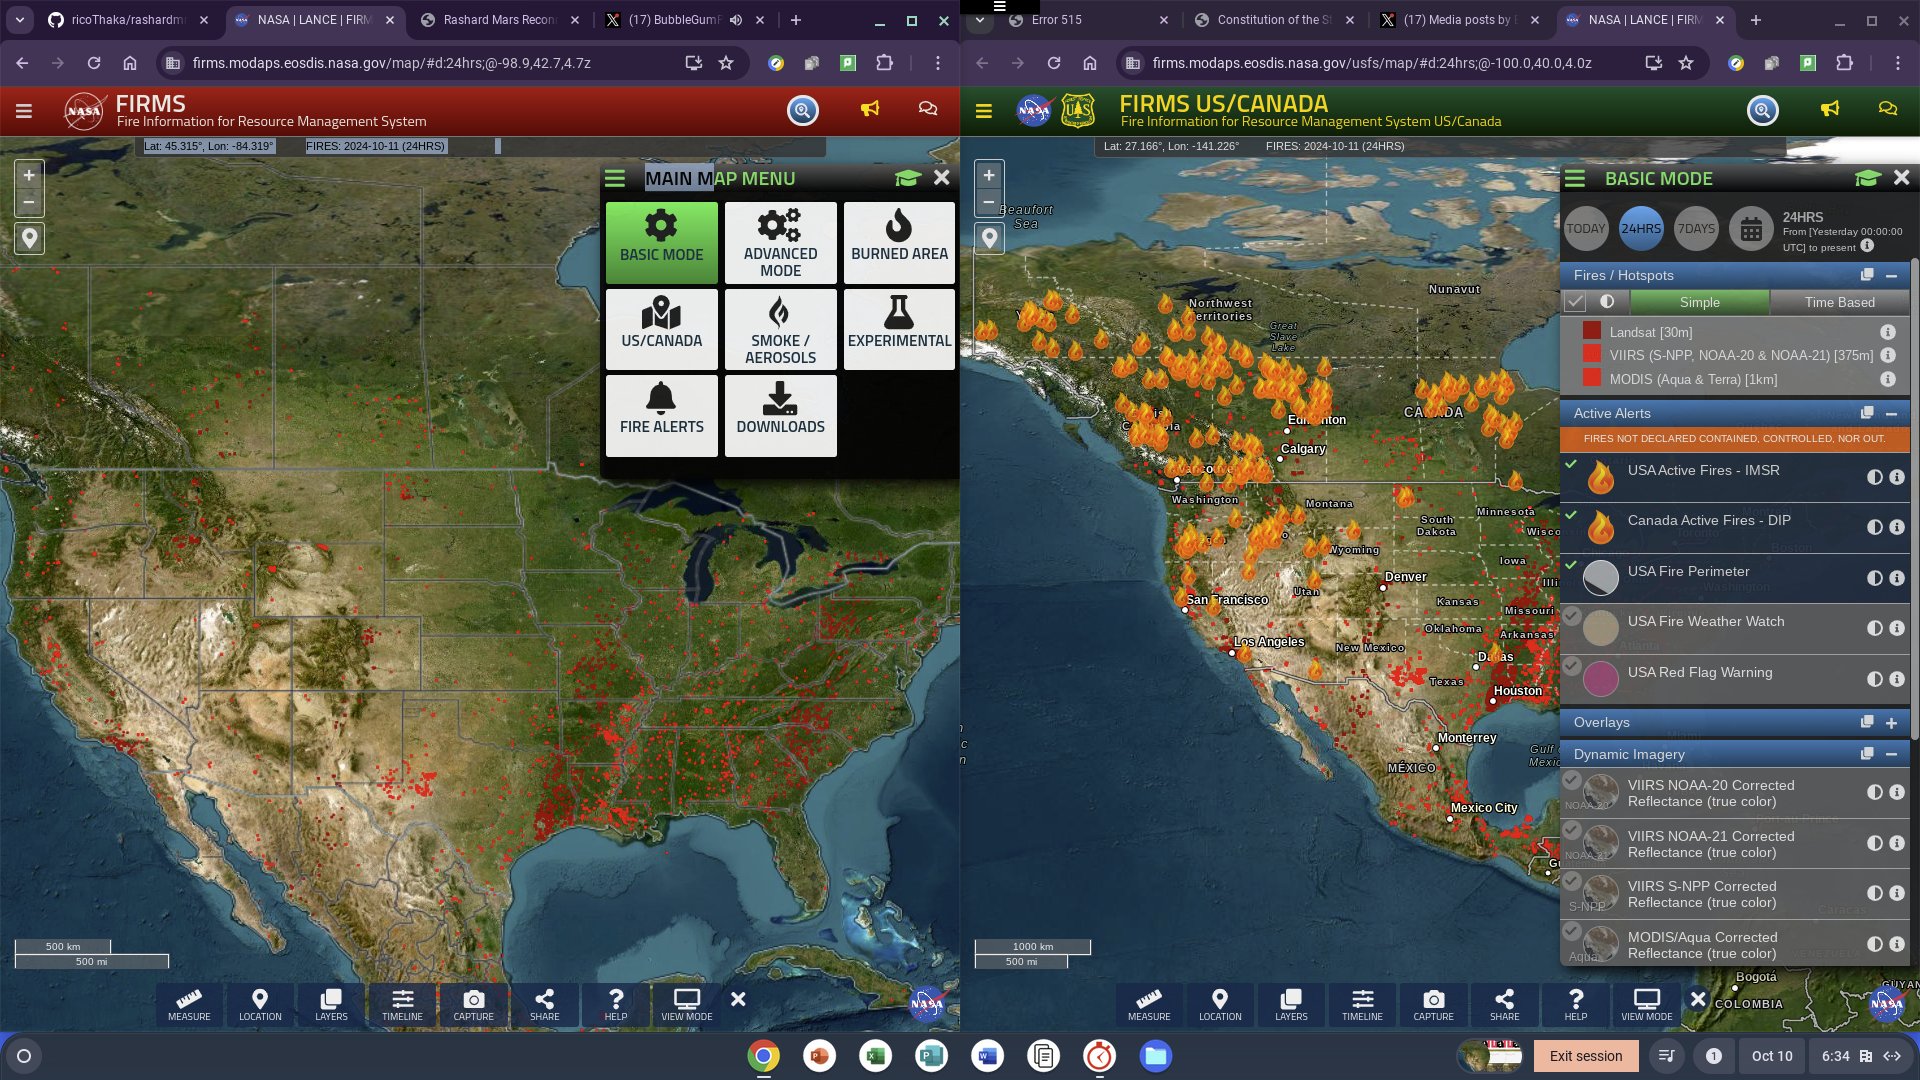Toggle Fires / Hotspots visibility checkbox

[x=1575, y=301]
